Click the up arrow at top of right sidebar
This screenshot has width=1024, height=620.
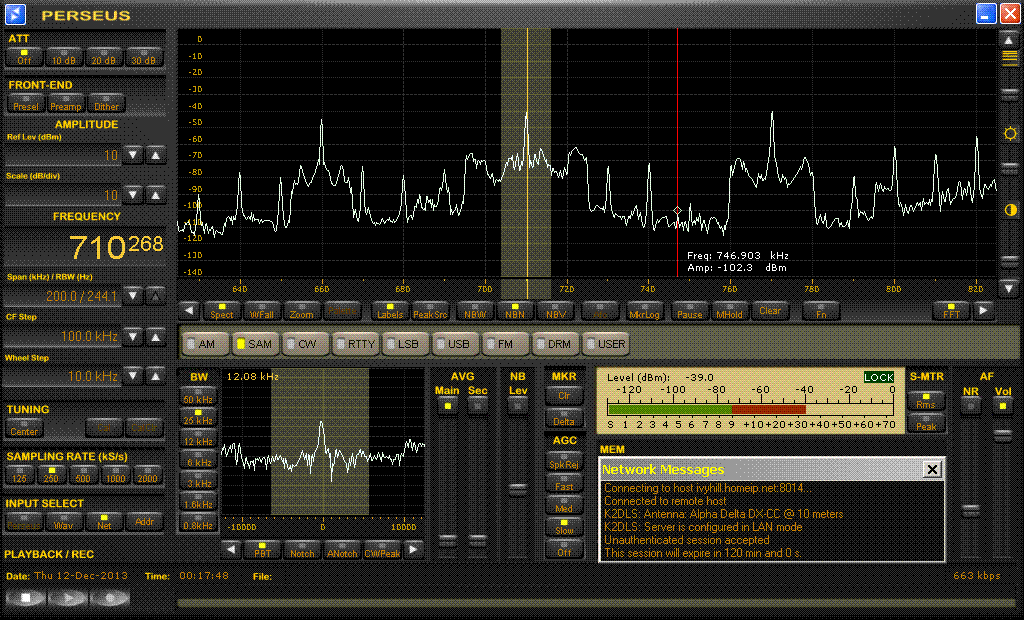tap(1009, 41)
